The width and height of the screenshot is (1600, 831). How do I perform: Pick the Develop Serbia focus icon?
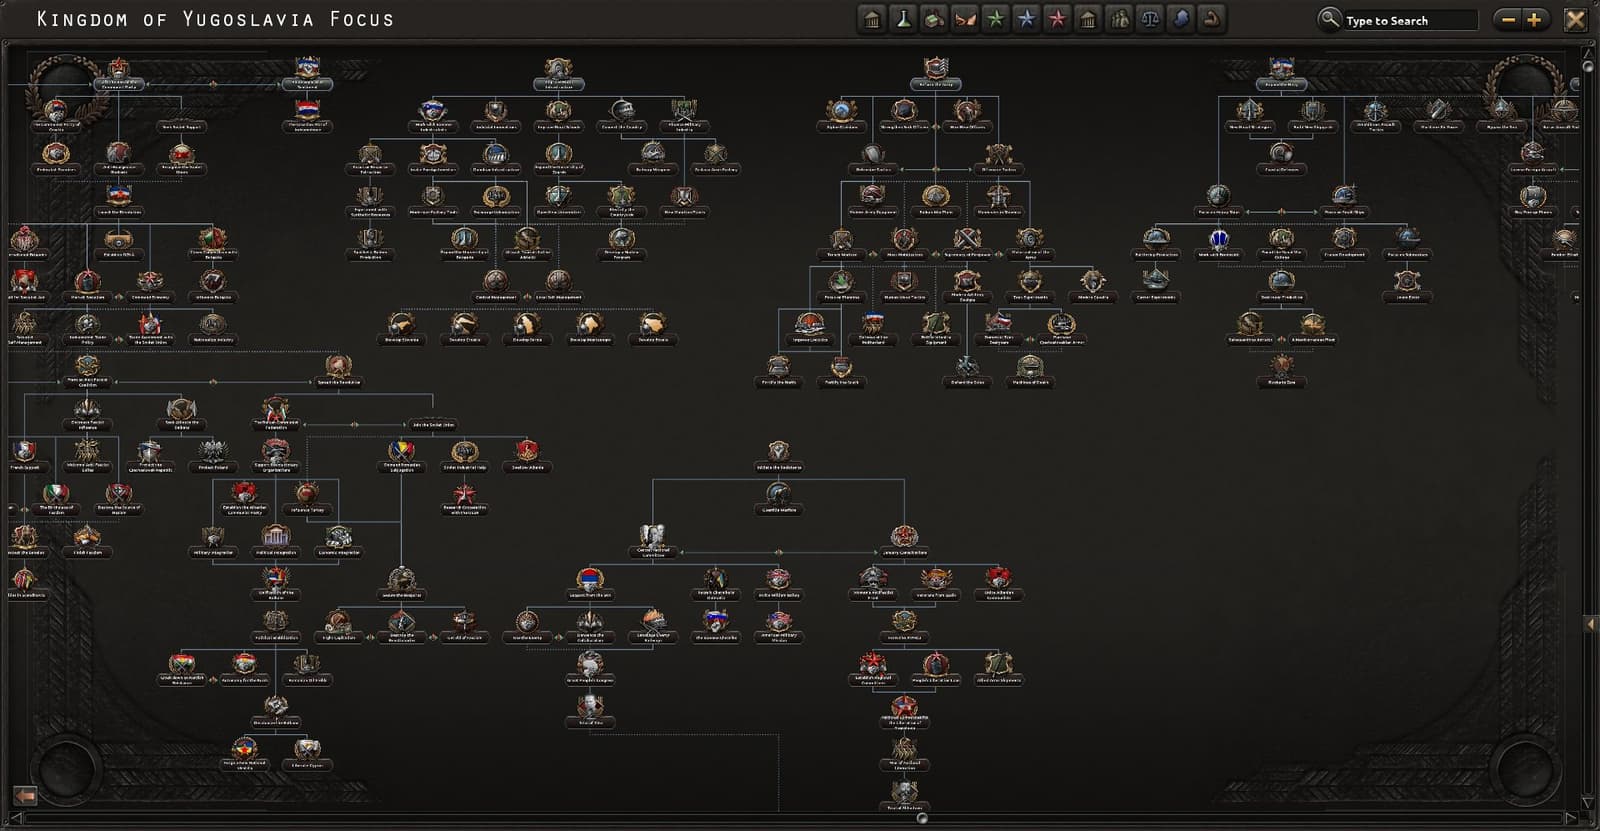527,325
